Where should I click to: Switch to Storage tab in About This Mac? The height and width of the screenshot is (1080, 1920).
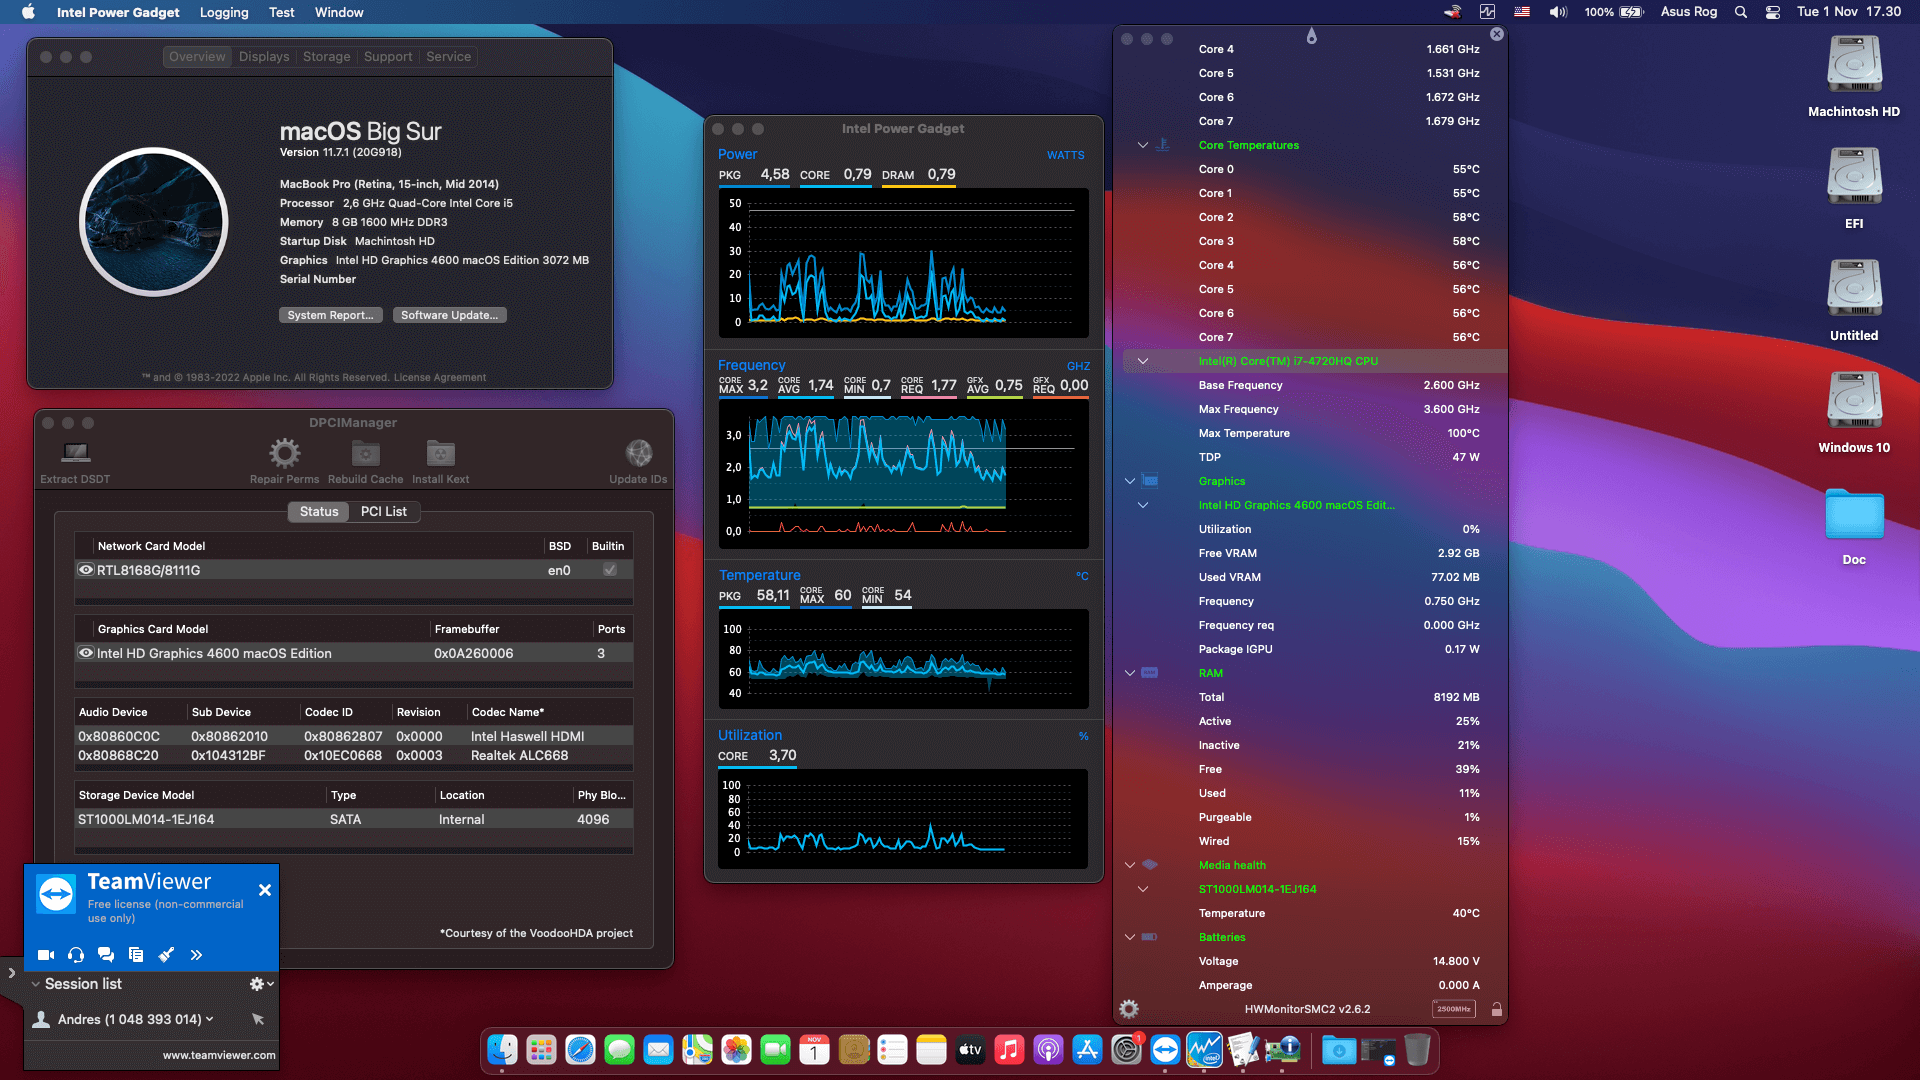pyautogui.click(x=327, y=57)
